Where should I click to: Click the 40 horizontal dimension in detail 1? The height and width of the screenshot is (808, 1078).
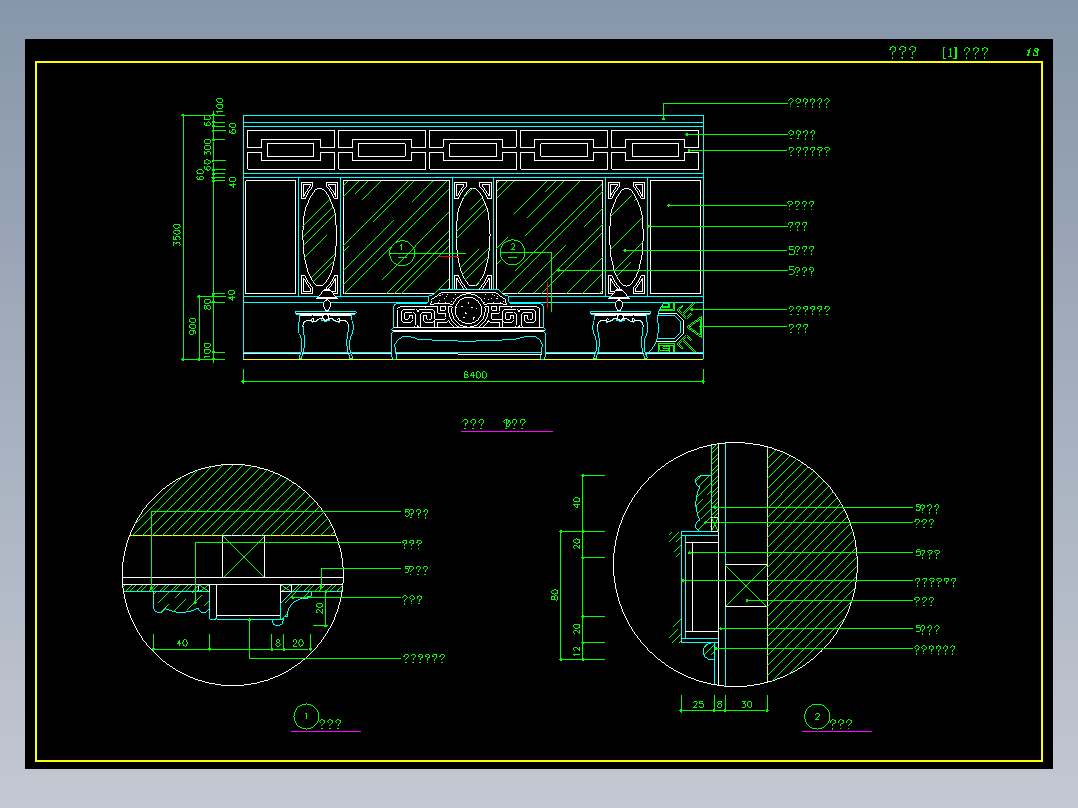pos(182,643)
